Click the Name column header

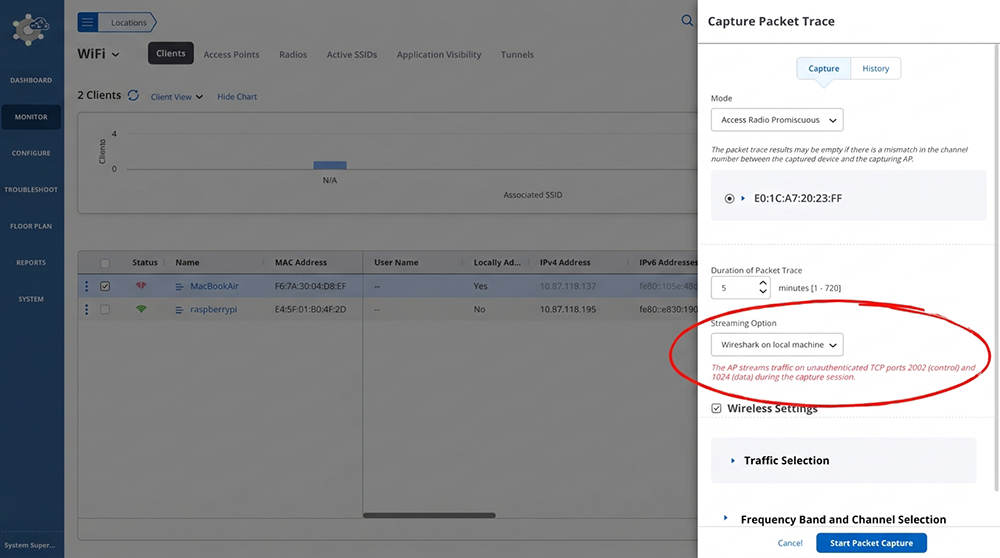[188, 263]
